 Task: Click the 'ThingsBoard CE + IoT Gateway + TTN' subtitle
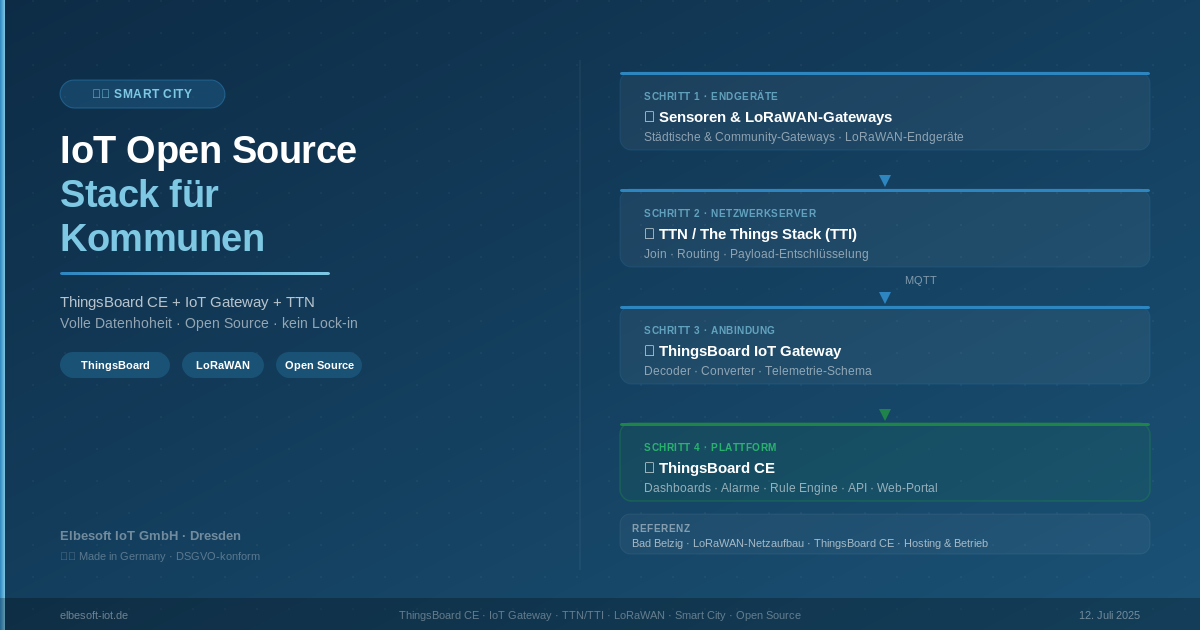click(x=187, y=302)
